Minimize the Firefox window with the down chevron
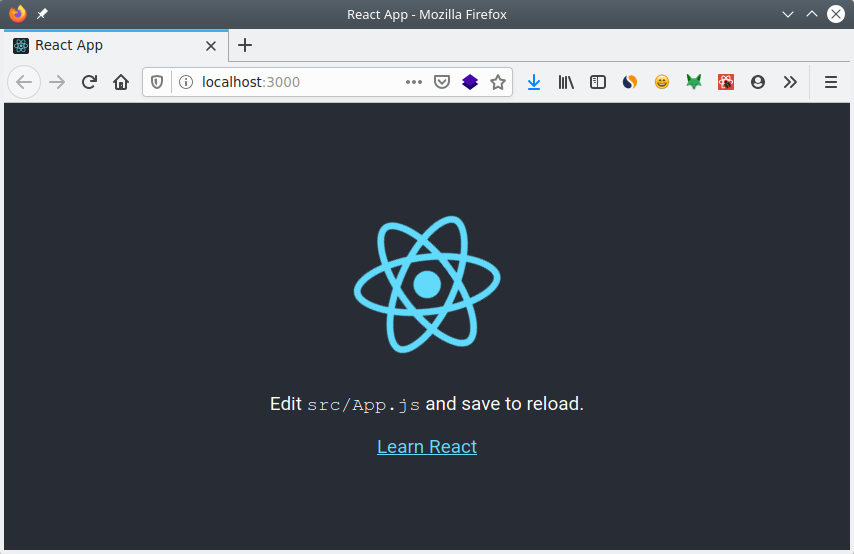 [788, 14]
